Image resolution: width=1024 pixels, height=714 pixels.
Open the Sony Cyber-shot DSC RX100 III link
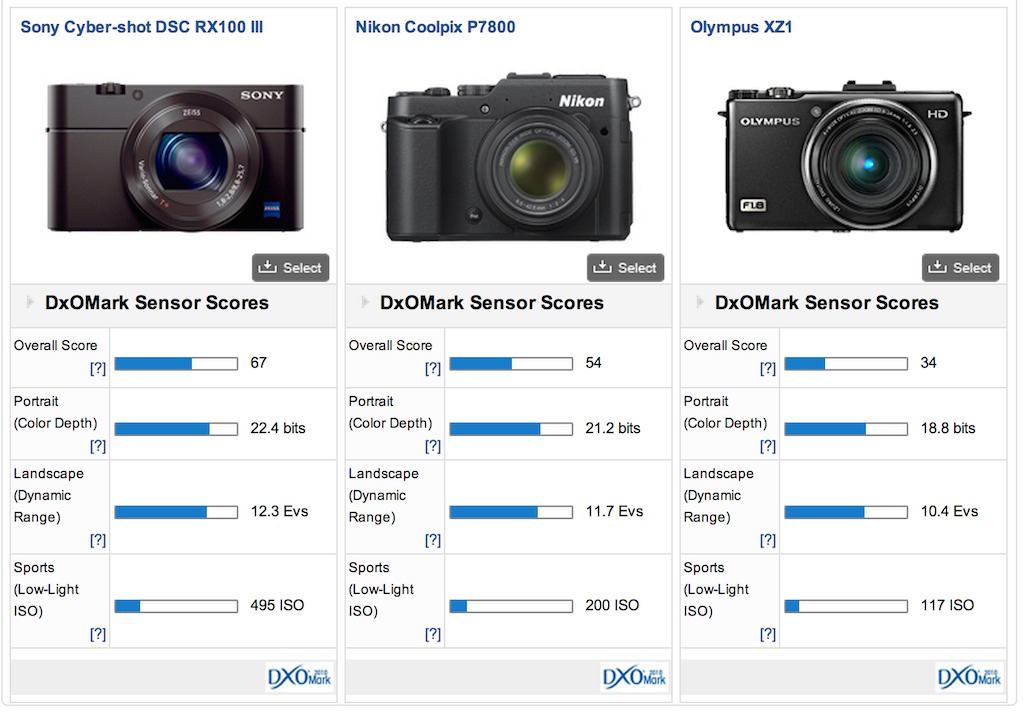pos(142,27)
